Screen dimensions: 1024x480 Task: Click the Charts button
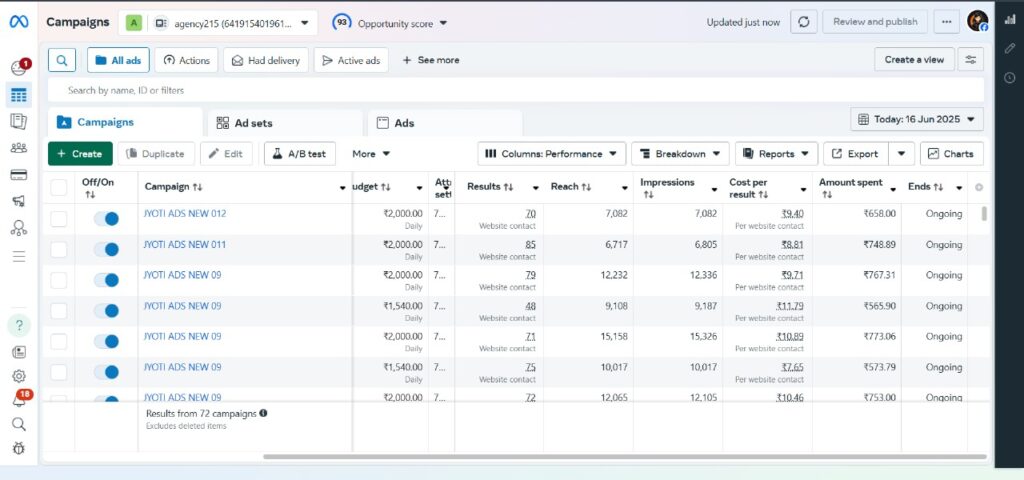pyautogui.click(x=952, y=153)
